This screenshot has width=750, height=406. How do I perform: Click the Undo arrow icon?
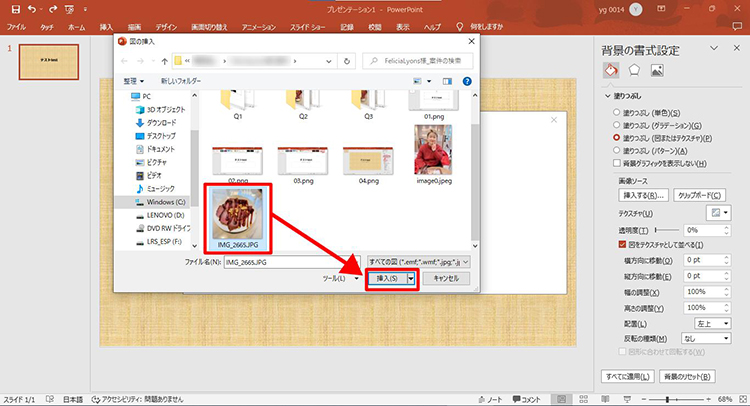[x=31, y=8]
